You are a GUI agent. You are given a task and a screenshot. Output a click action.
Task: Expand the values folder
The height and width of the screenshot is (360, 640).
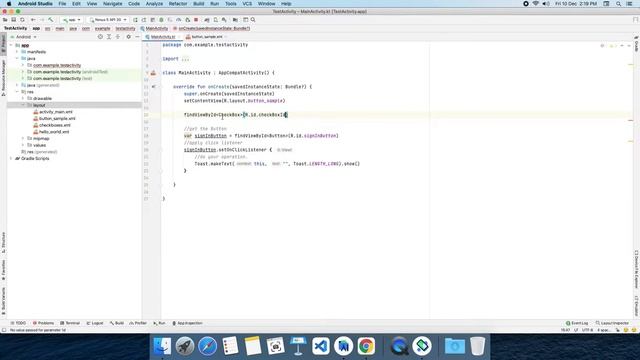click(23, 145)
